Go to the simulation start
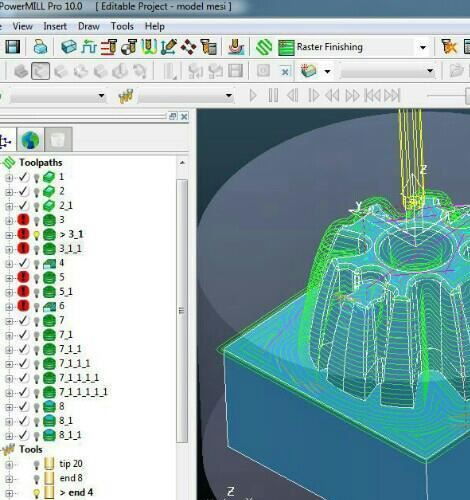Screen dimensions: 470x500 point(372,96)
